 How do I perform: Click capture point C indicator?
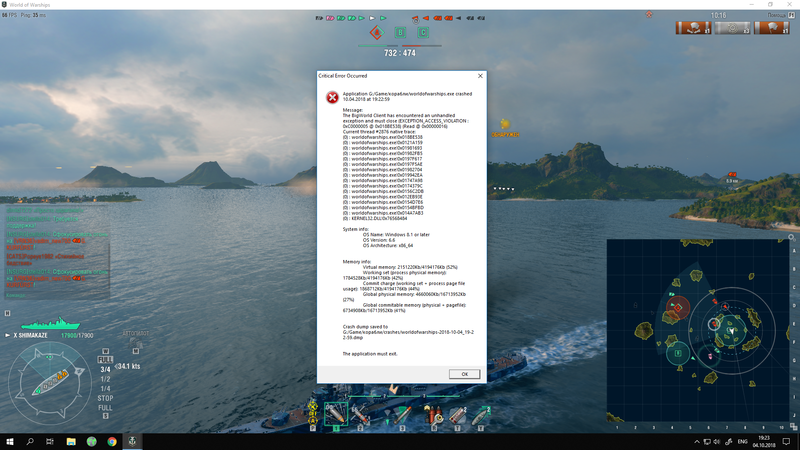click(423, 33)
